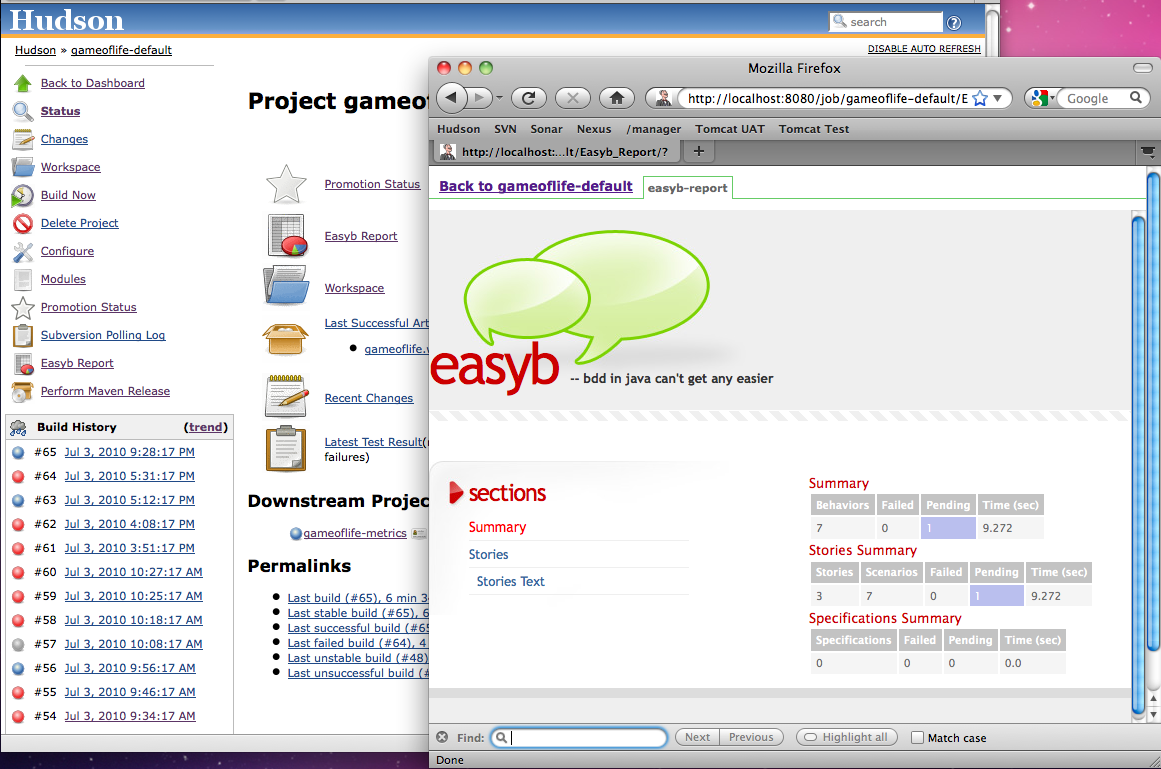Click the Find text input field
This screenshot has height=769, width=1161.
579,737
